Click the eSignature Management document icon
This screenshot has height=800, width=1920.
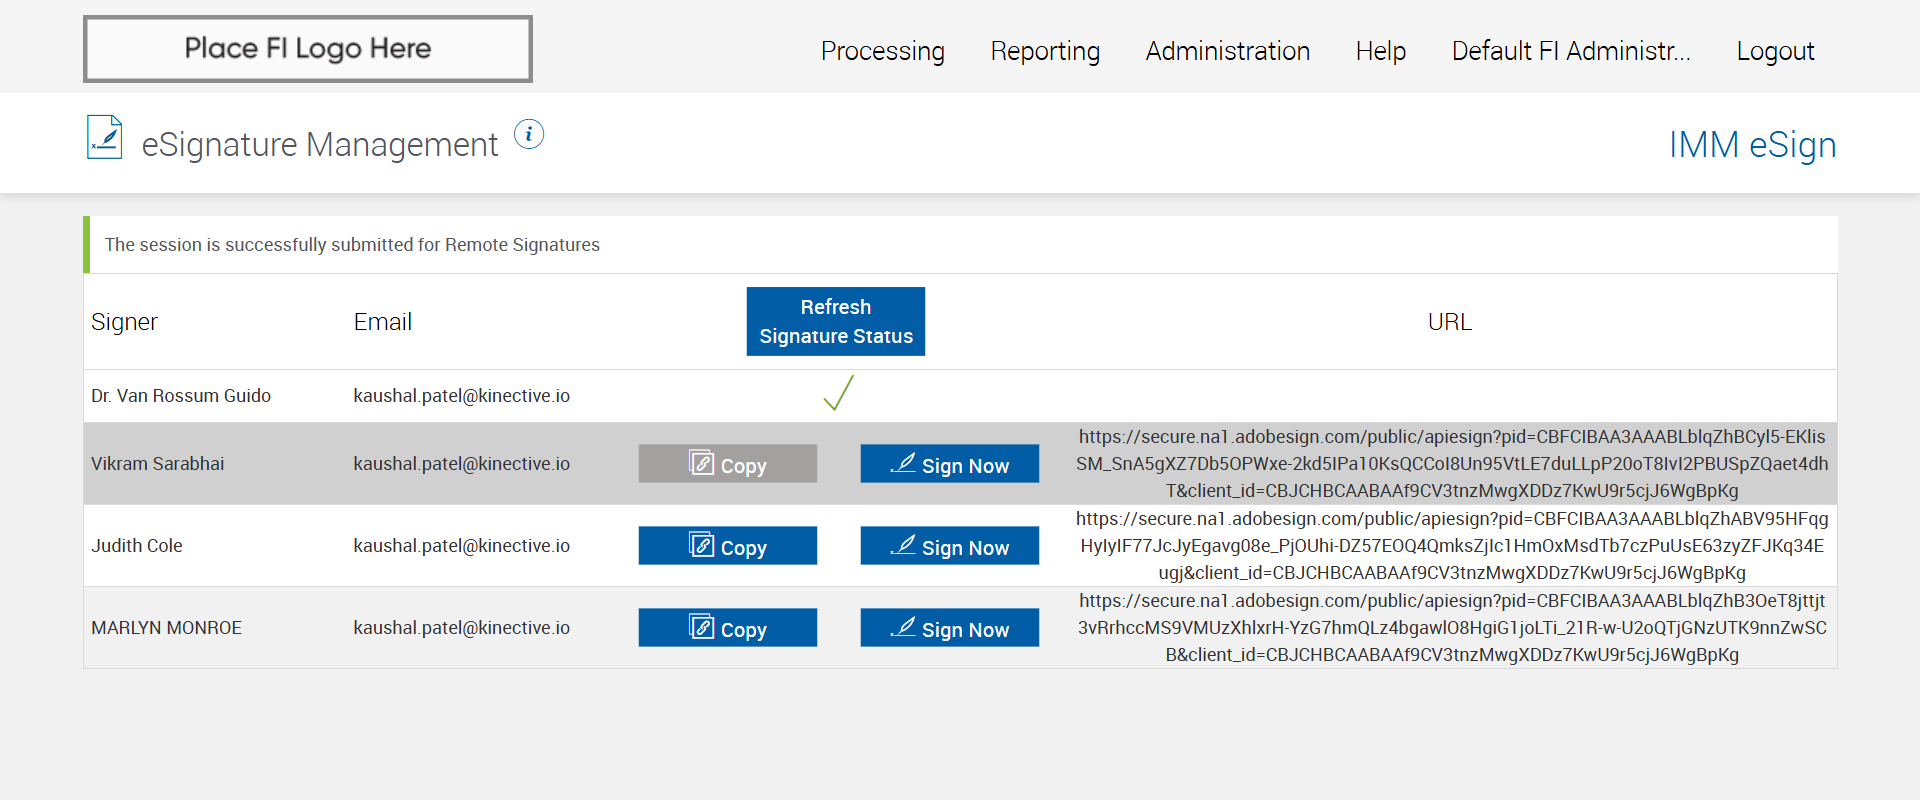[105, 138]
